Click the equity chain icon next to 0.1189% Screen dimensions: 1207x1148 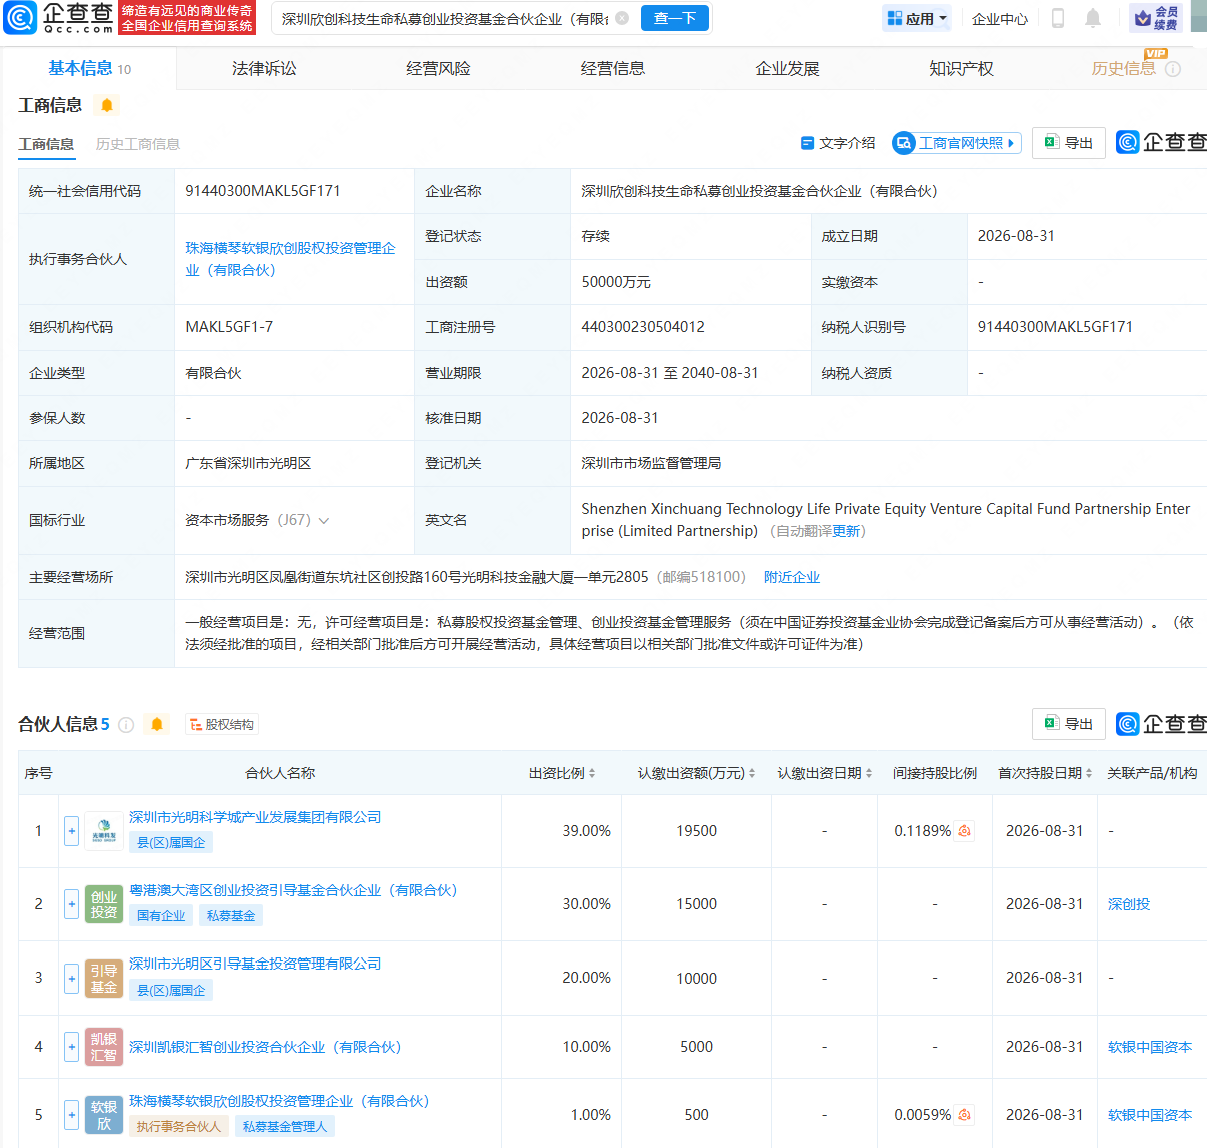pyautogui.click(x=965, y=831)
